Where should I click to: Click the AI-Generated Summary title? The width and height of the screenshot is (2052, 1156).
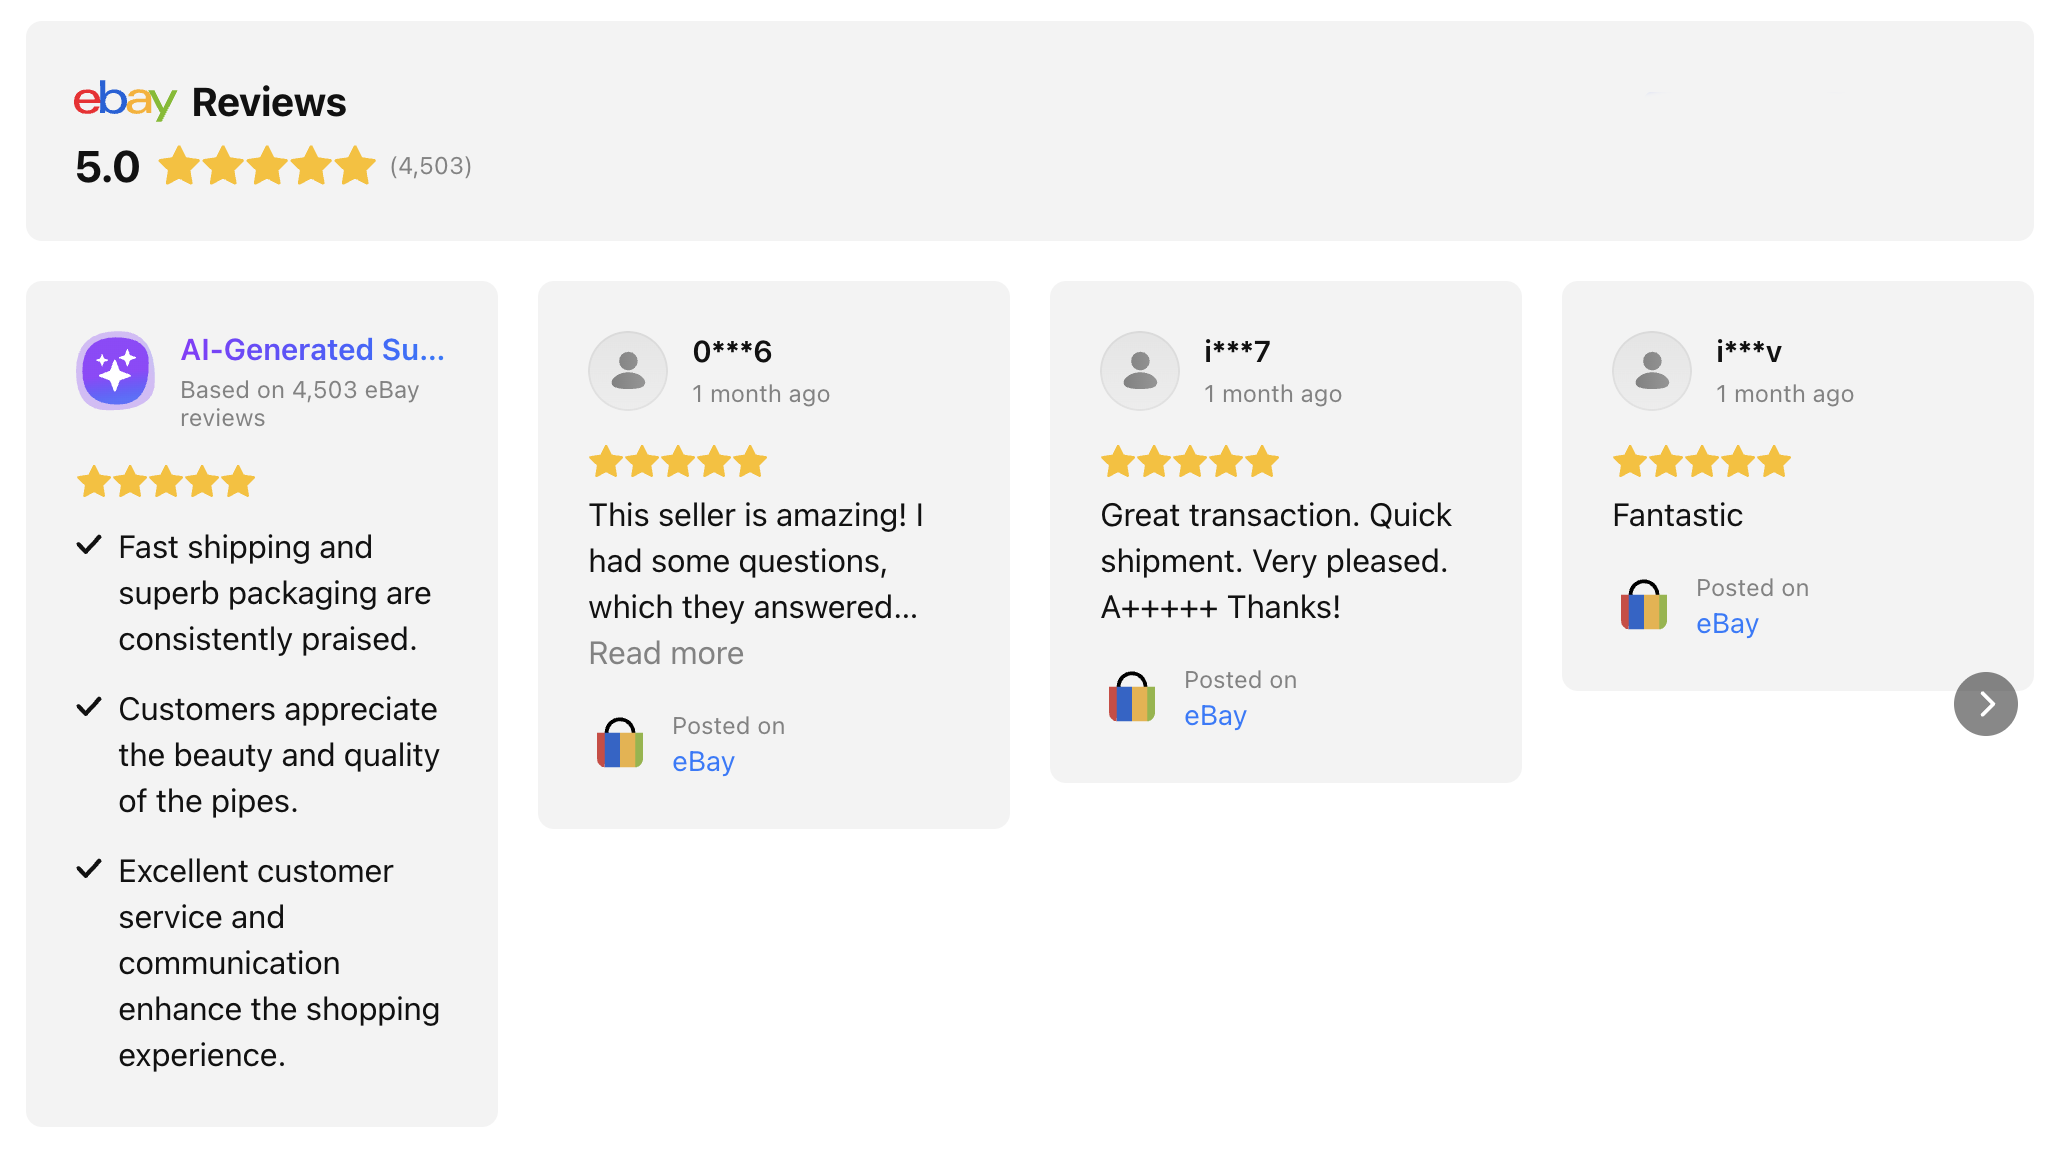tap(312, 350)
